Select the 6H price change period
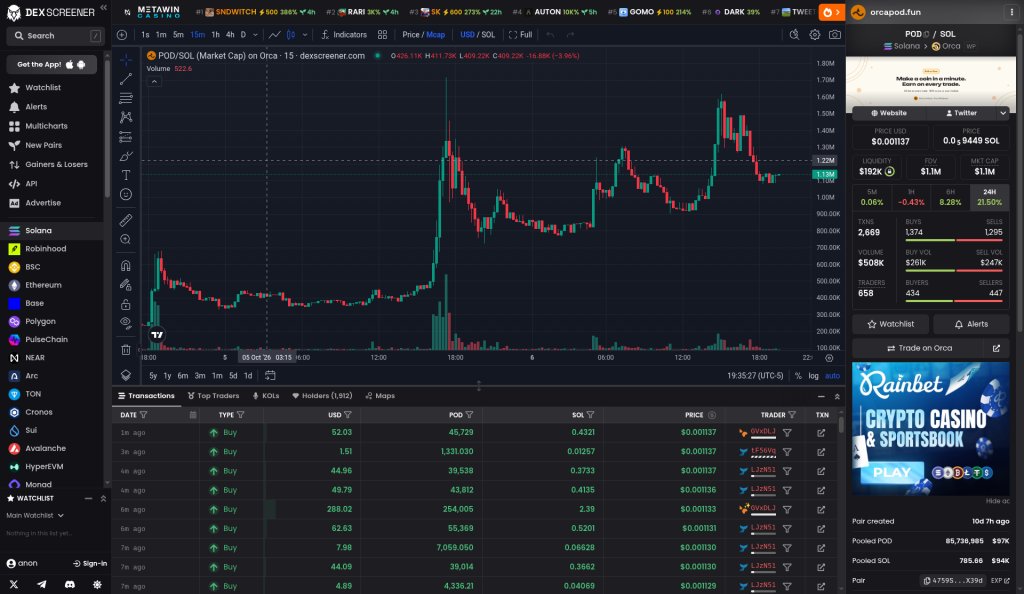 click(x=950, y=197)
